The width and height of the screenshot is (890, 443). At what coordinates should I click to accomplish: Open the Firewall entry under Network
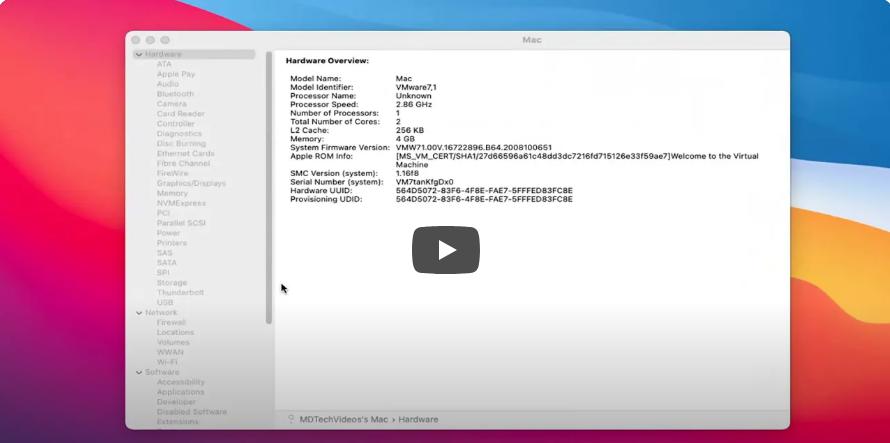pos(171,323)
